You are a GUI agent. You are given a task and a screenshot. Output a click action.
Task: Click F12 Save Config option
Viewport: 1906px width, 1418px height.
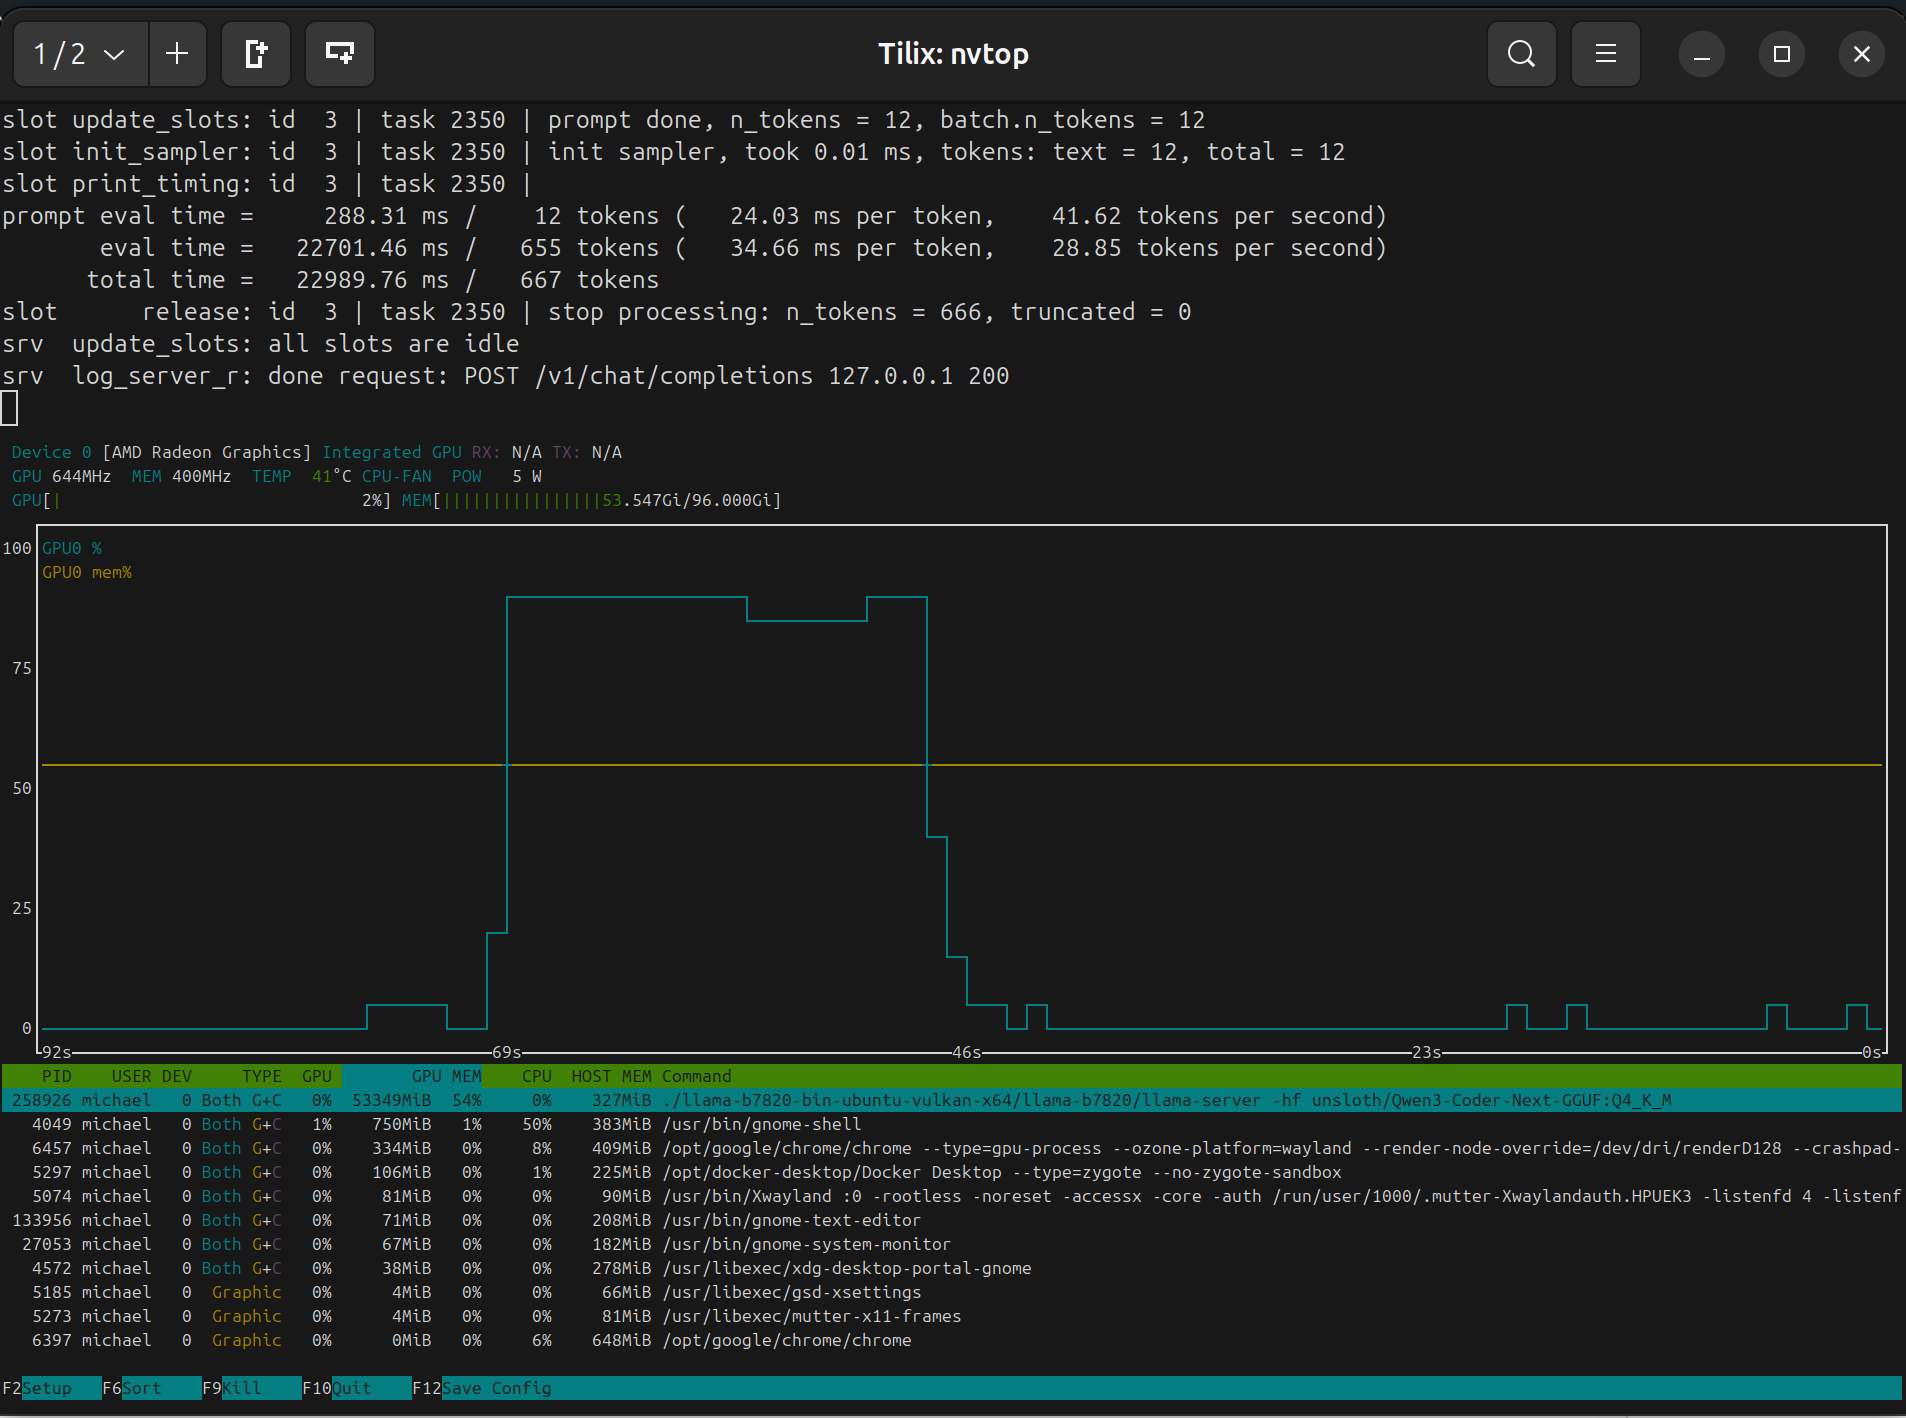click(495, 1388)
